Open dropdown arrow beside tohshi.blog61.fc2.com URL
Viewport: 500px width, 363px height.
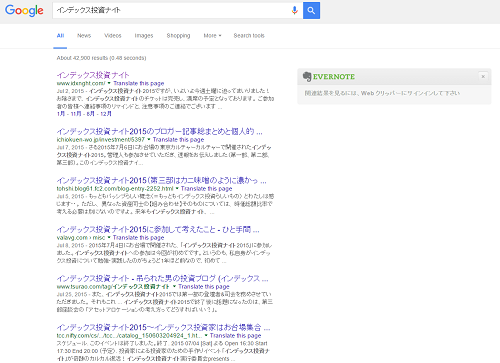click(177, 188)
